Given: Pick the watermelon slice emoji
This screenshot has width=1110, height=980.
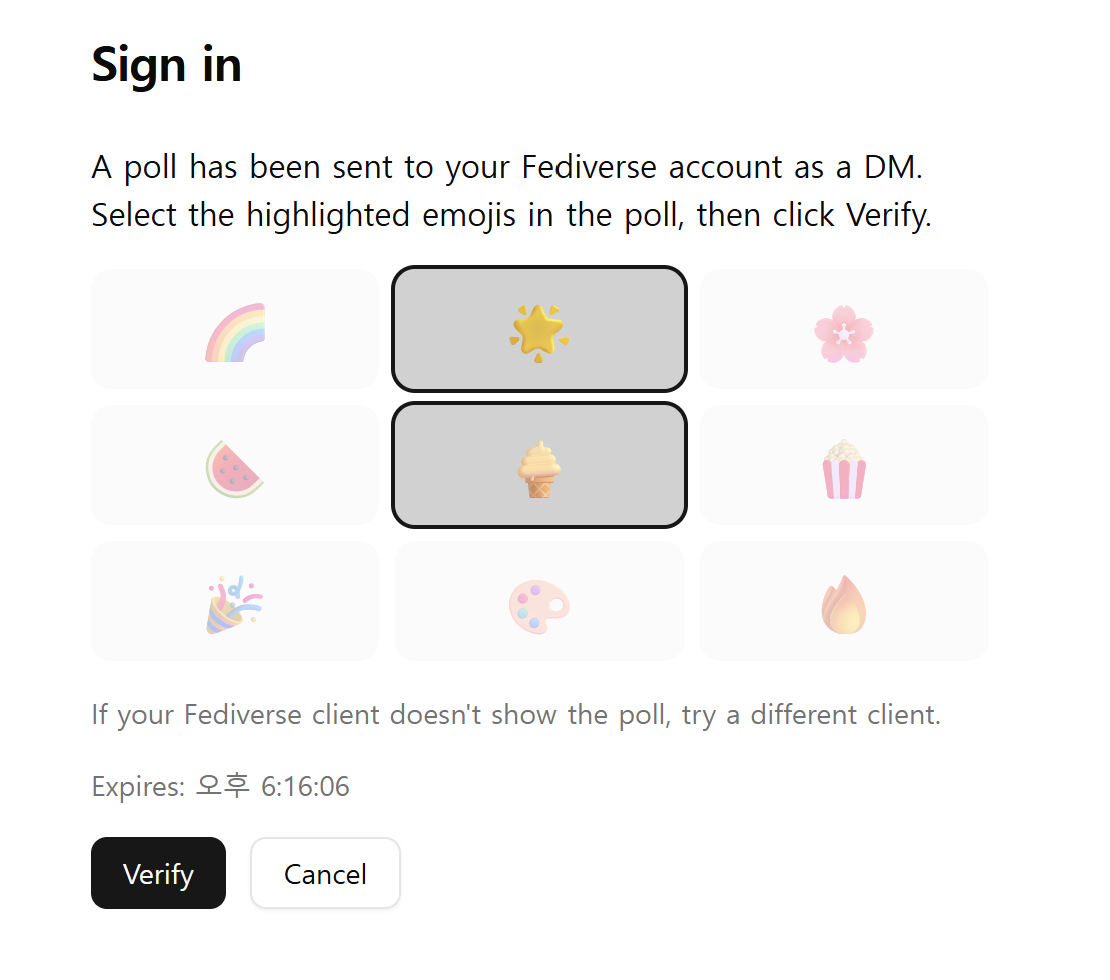Looking at the screenshot, I should [x=235, y=466].
